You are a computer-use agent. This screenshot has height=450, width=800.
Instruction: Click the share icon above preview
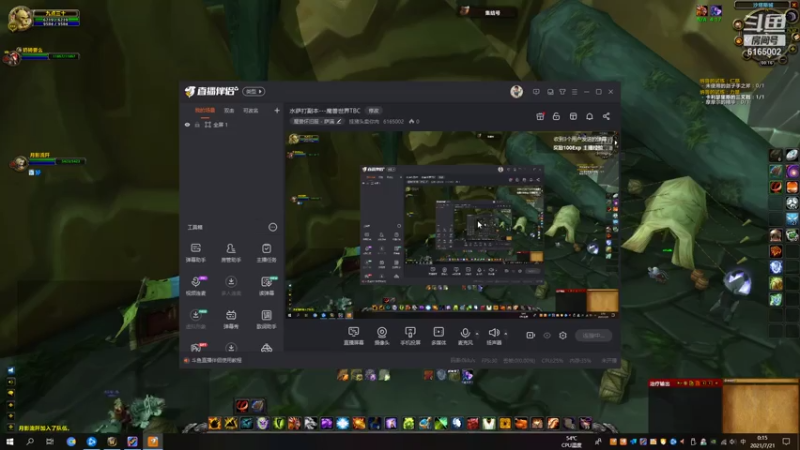[x=606, y=116]
